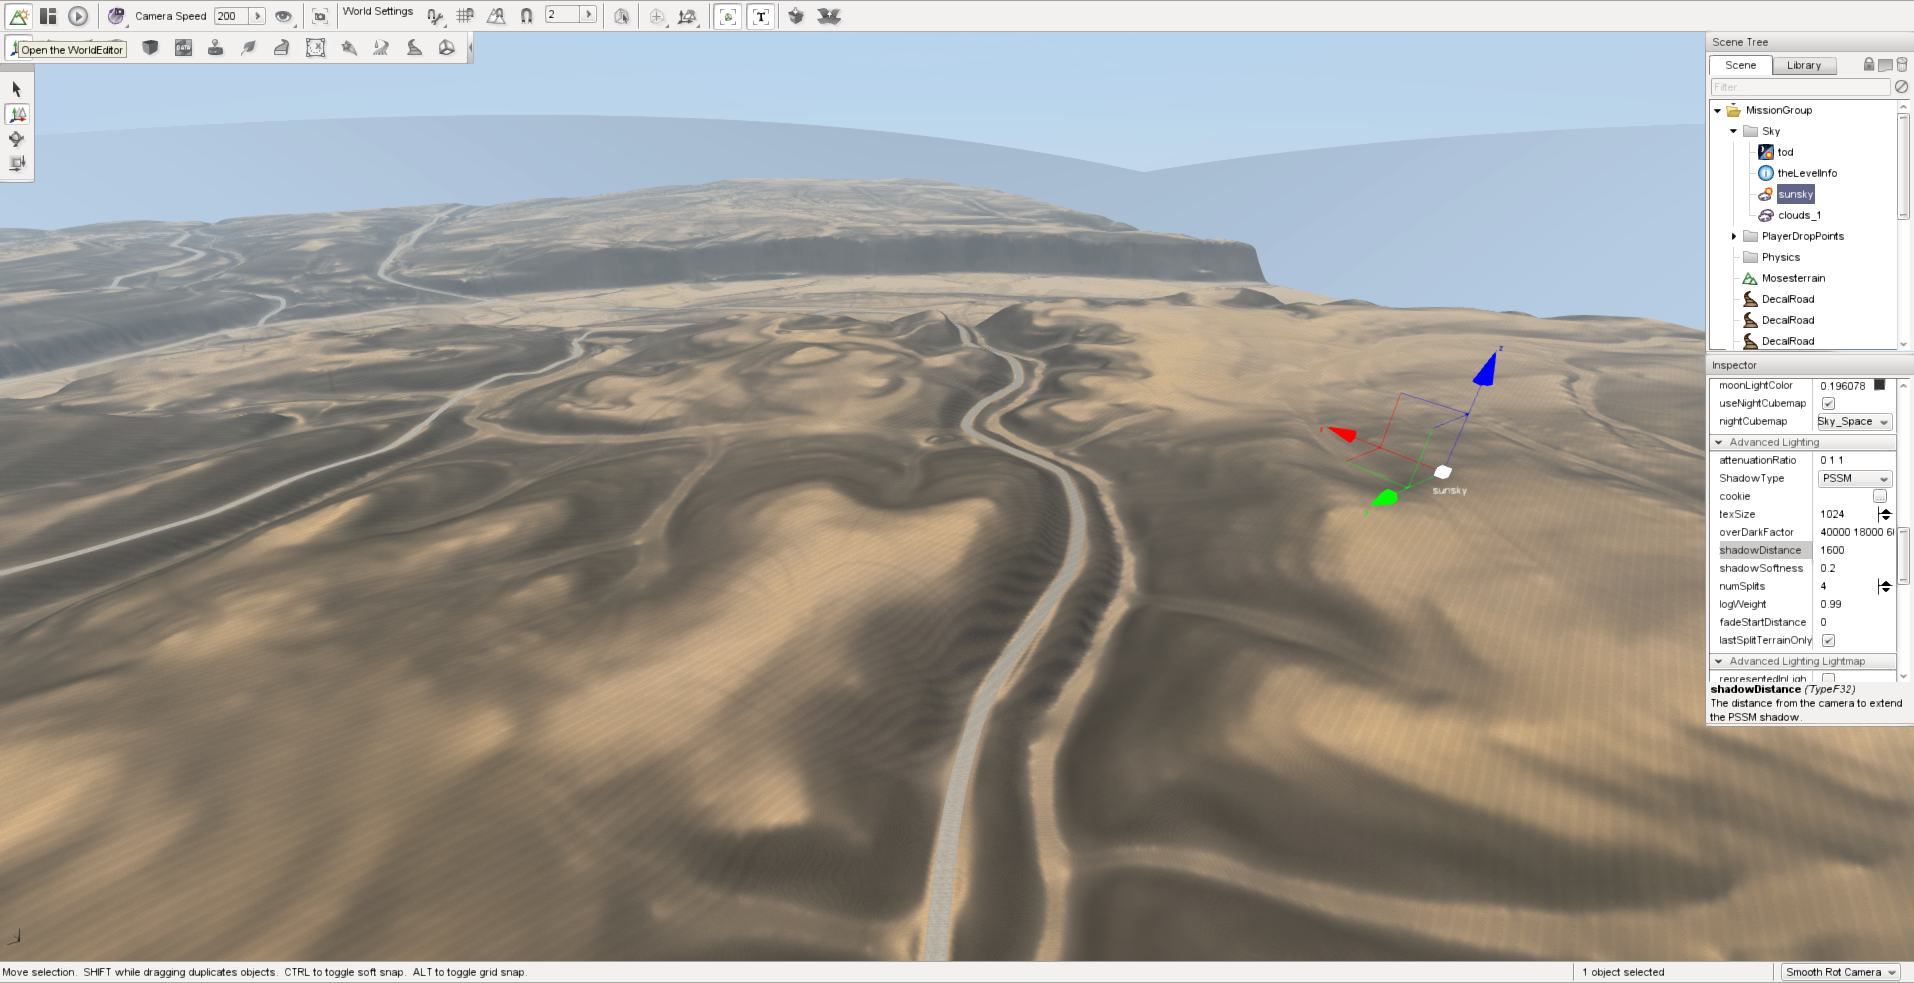Open the Datablock Editor icon
The height and width of the screenshot is (983, 1914).
click(x=183, y=48)
